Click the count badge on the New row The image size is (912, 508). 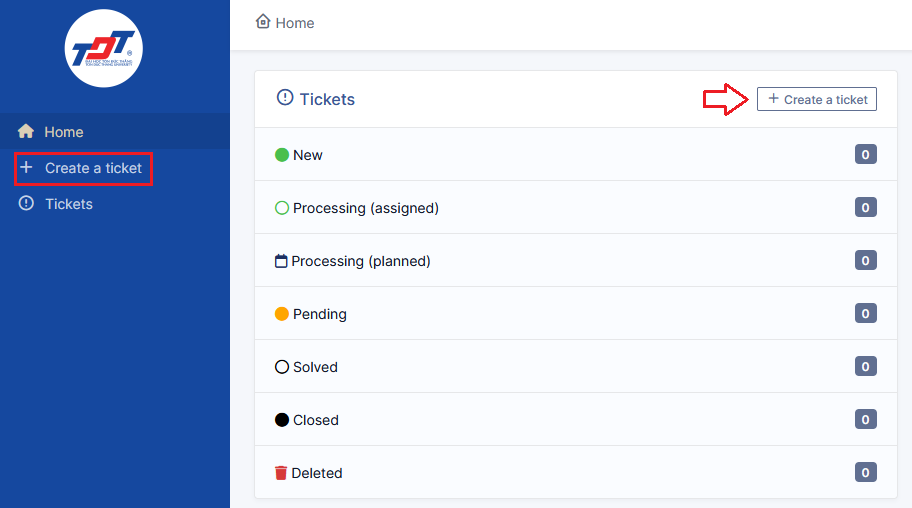pyautogui.click(x=865, y=154)
